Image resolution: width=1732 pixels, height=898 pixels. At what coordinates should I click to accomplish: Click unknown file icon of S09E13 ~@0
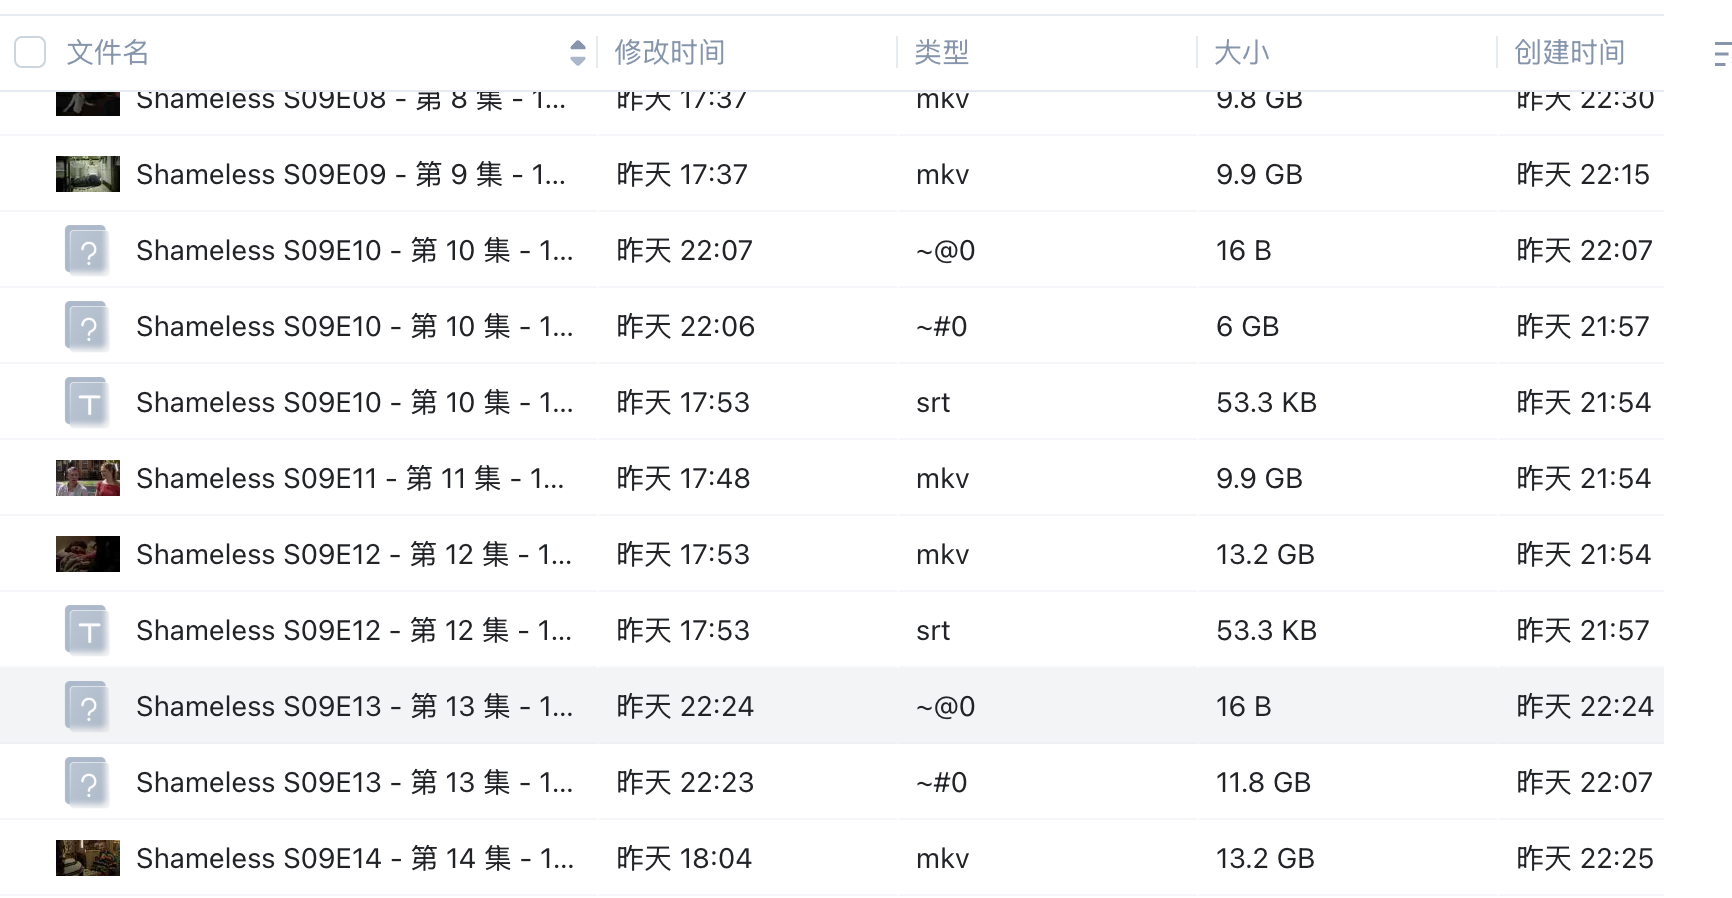coord(88,706)
